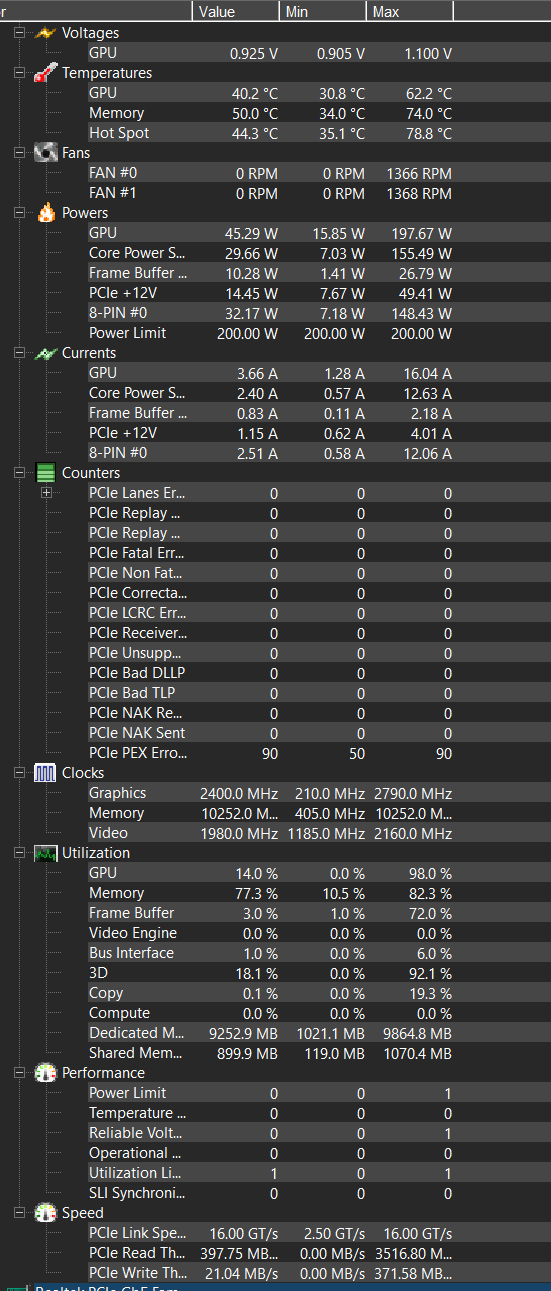
Task: Click the Clocks square-wave icon
Action: (x=46, y=773)
